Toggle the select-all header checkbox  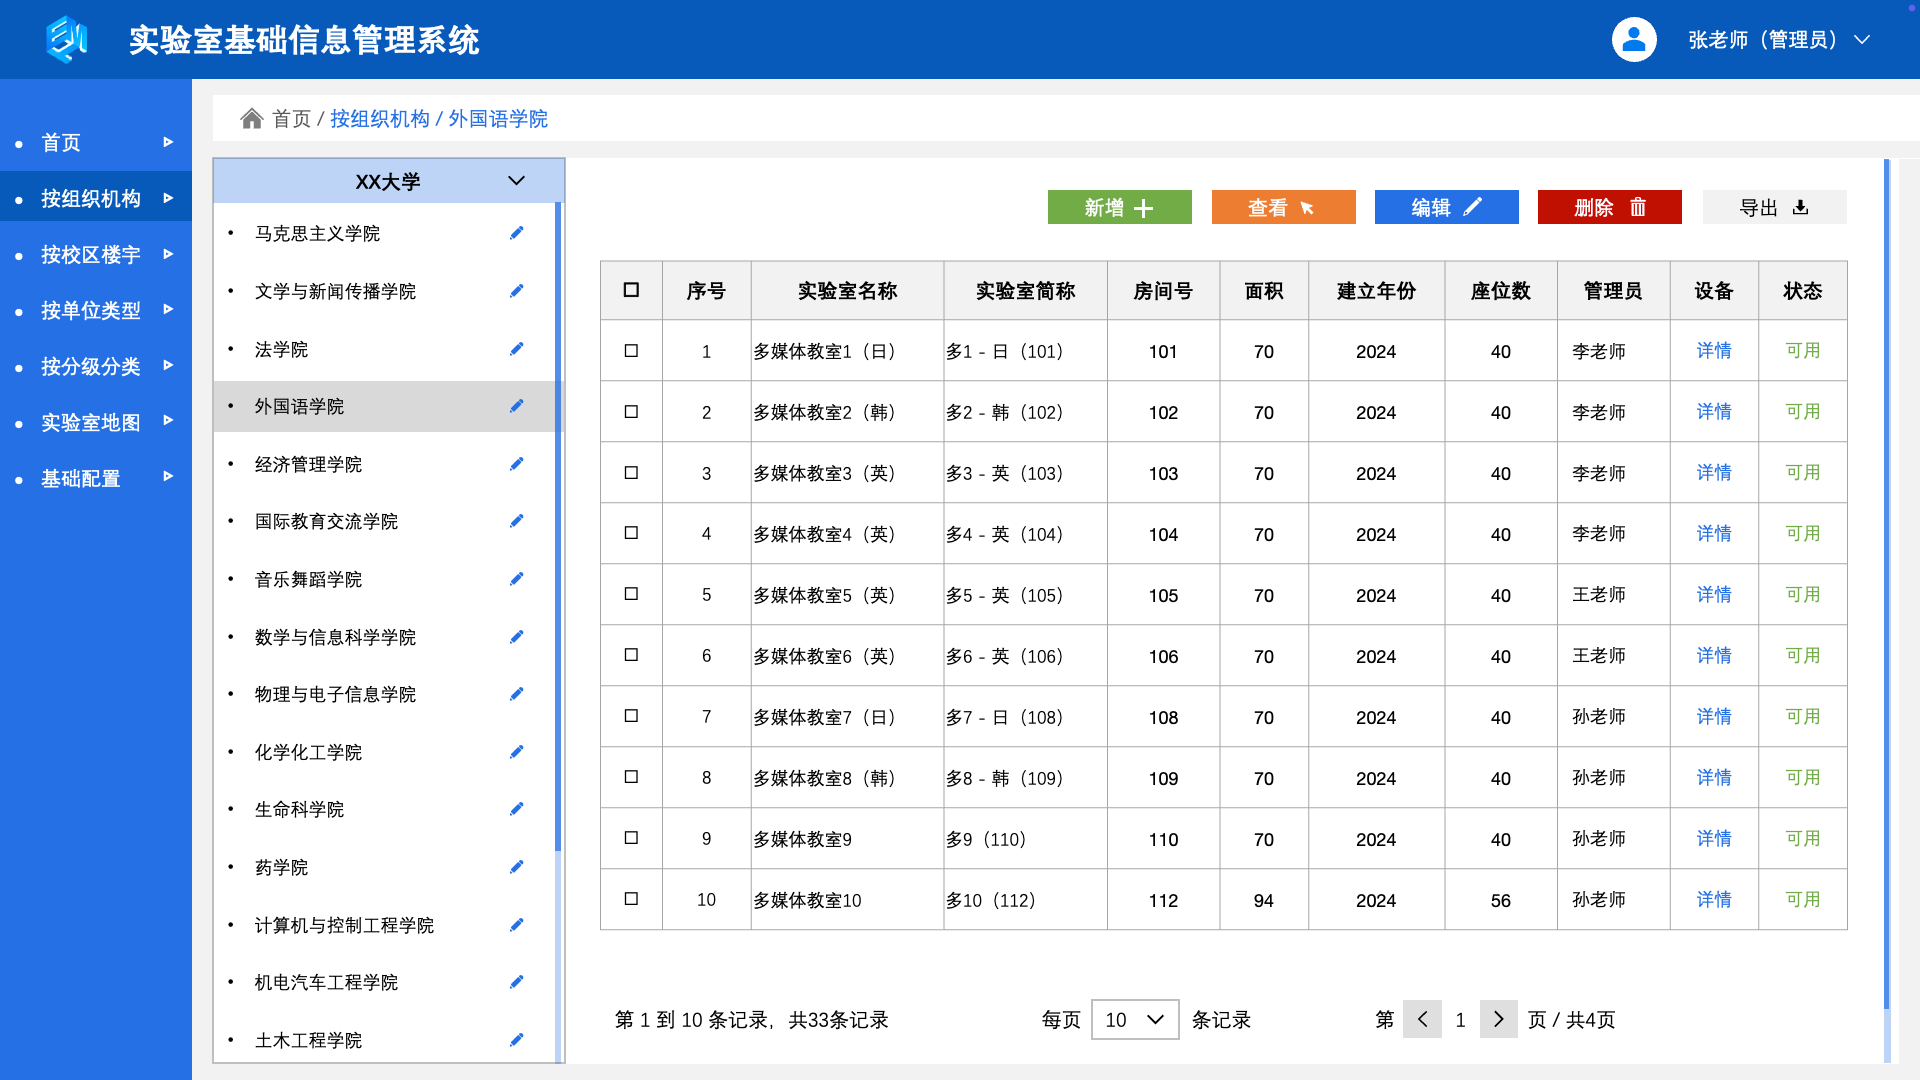coord(631,290)
